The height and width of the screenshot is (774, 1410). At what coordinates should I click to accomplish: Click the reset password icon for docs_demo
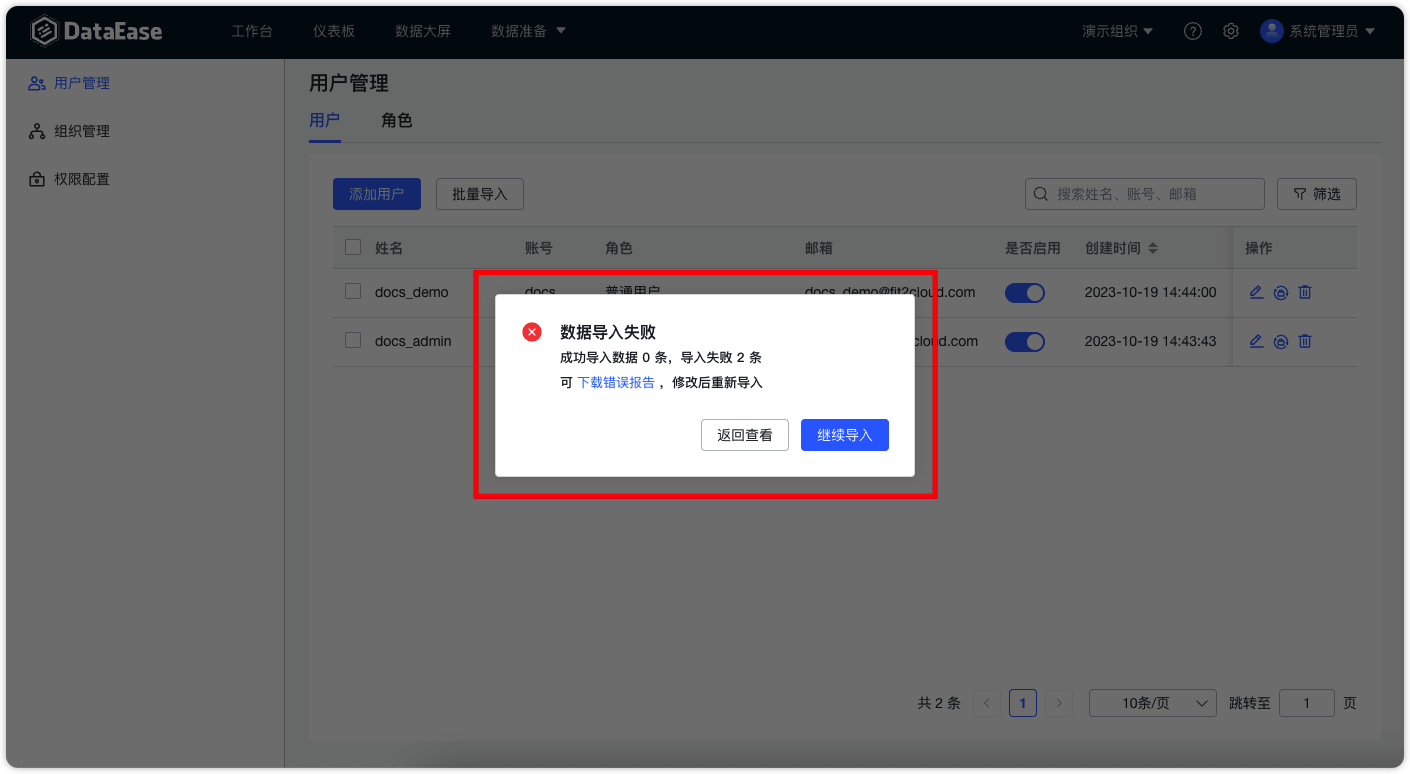pos(1281,292)
